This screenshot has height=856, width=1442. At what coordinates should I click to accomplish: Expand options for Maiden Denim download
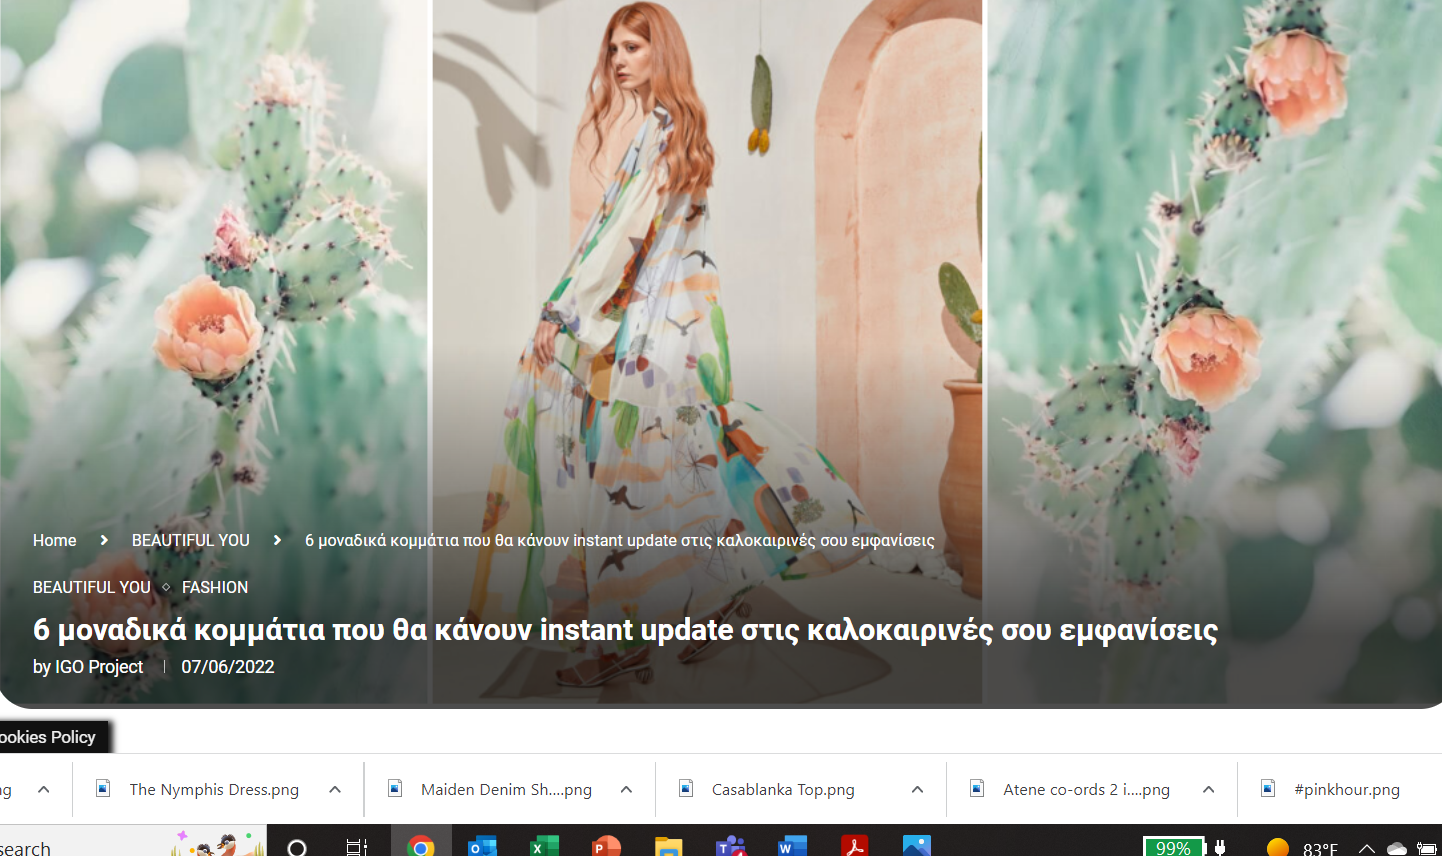point(626,790)
